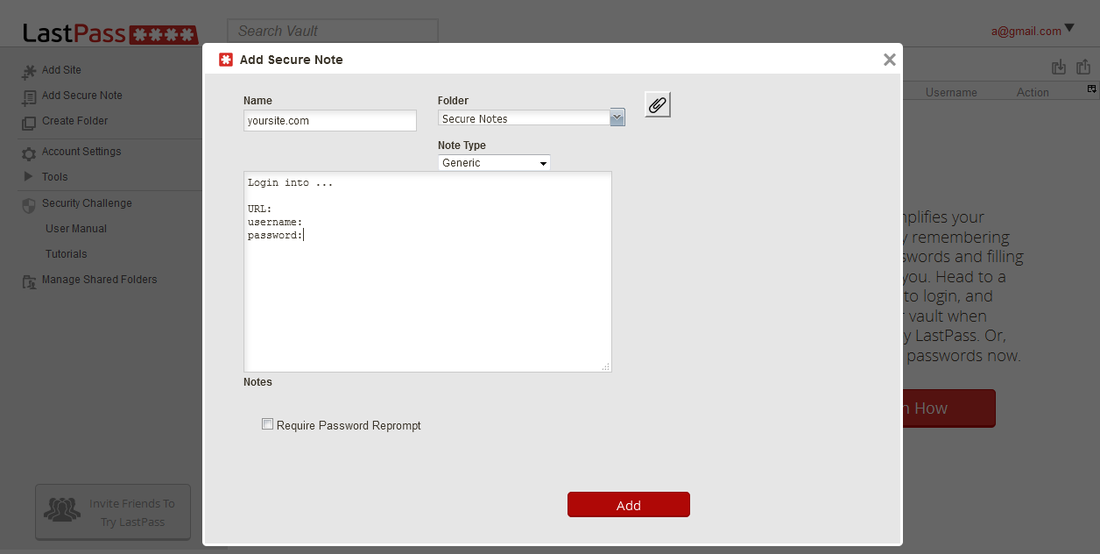Screen dimensions: 1100x554
Task: Click the small column options icon beside Action
Action: [1092, 89]
